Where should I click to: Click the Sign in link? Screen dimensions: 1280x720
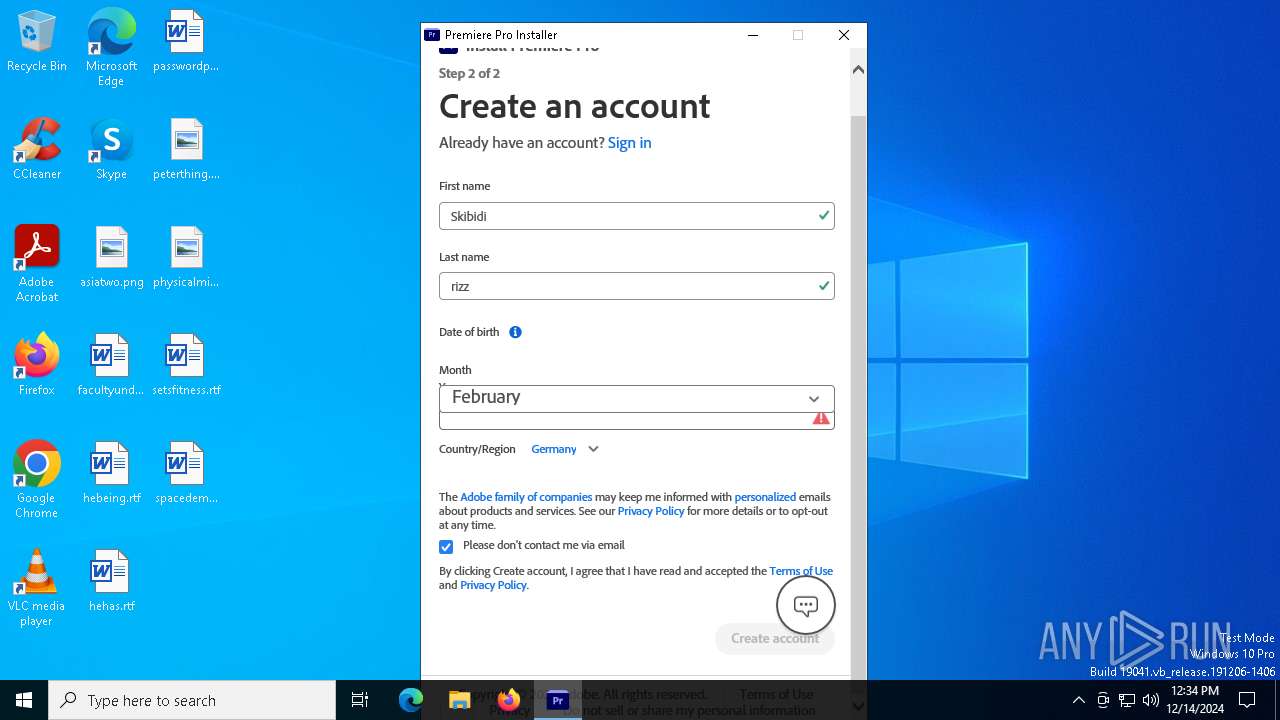coord(629,143)
